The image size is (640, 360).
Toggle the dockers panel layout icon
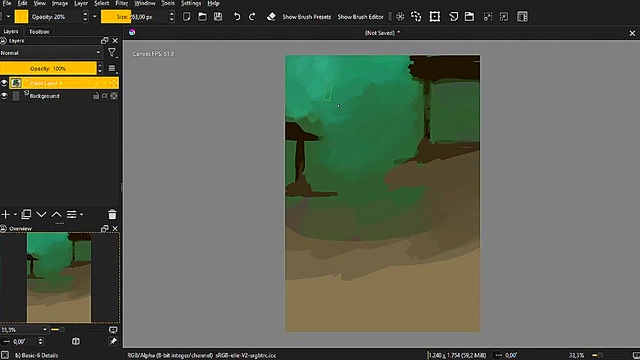[522, 16]
